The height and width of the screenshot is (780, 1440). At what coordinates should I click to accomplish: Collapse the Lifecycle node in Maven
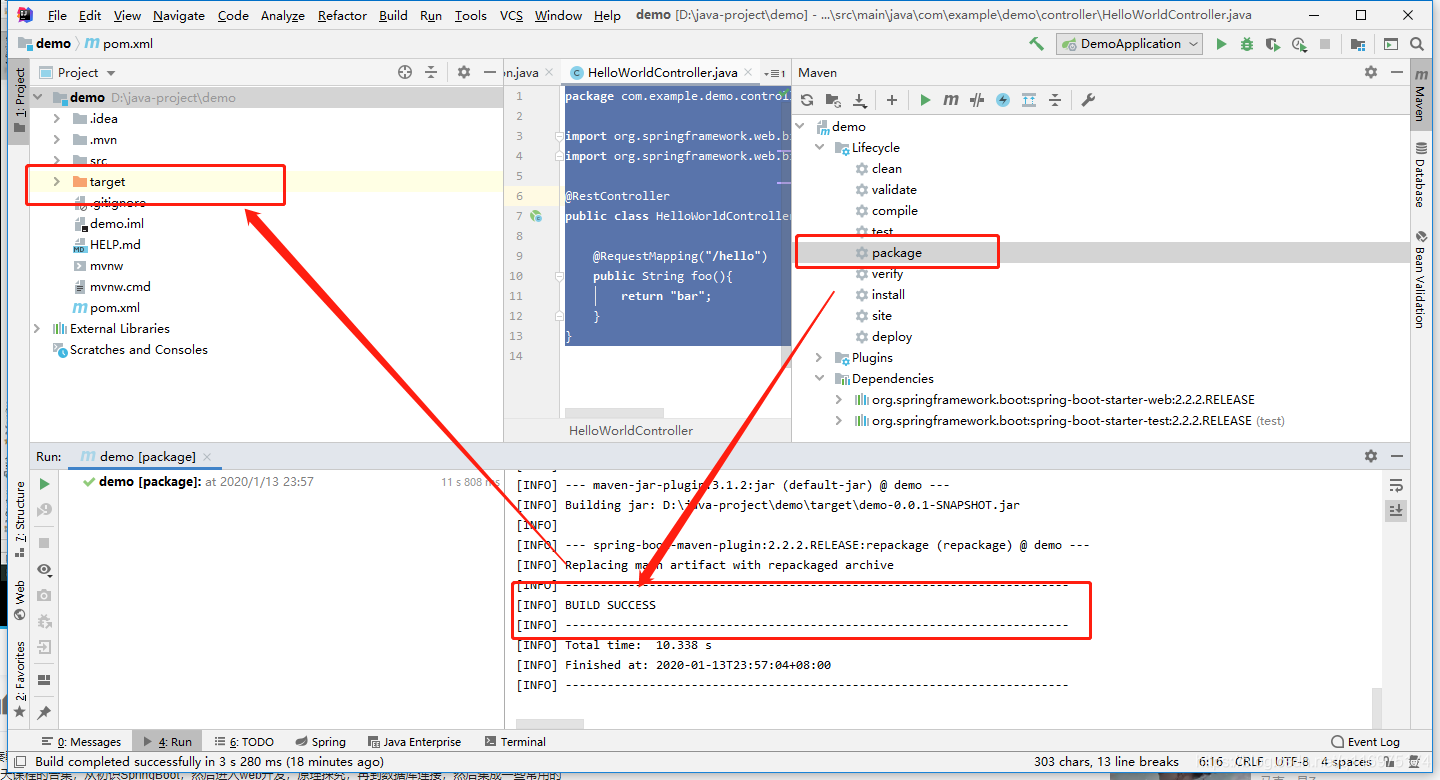tap(820, 148)
